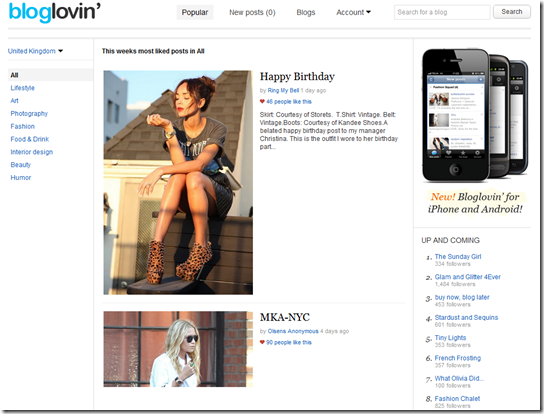Click 'This weeks most liked posts in All'
This screenshot has height=414, width=544.
pyautogui.click(x=153, y=51)
